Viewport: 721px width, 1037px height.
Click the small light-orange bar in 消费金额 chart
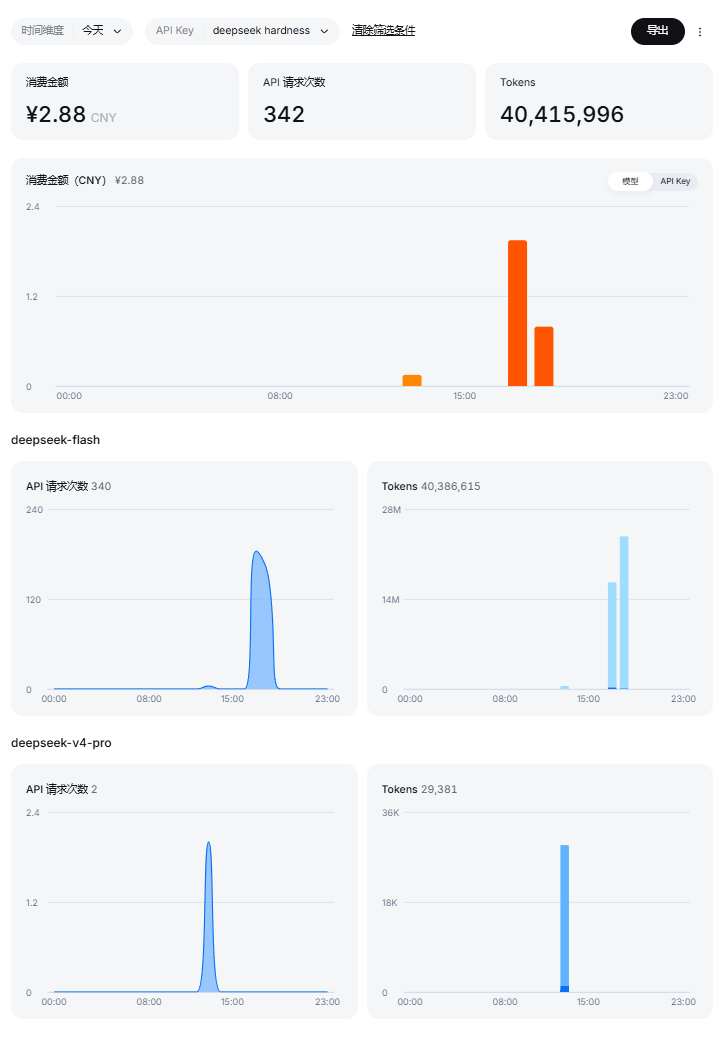pyautogui.click(x=412, y=380)
